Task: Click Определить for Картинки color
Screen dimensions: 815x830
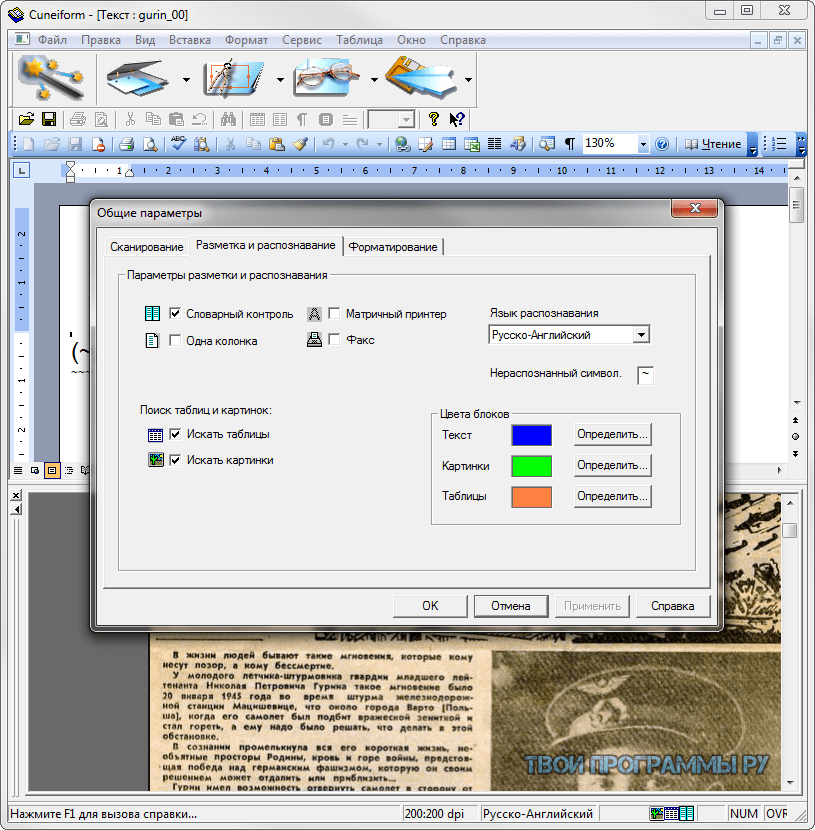Action: click(612, 466)
